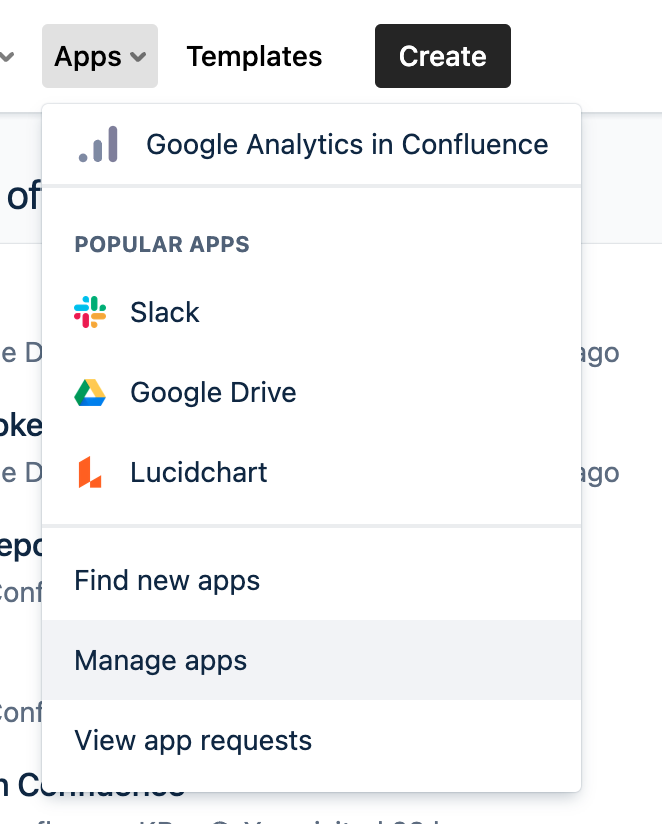The image size is (662, 824).
Task: Click the Google Drive triangle icon
Action: pyautogui.click(x=90, y=392)
